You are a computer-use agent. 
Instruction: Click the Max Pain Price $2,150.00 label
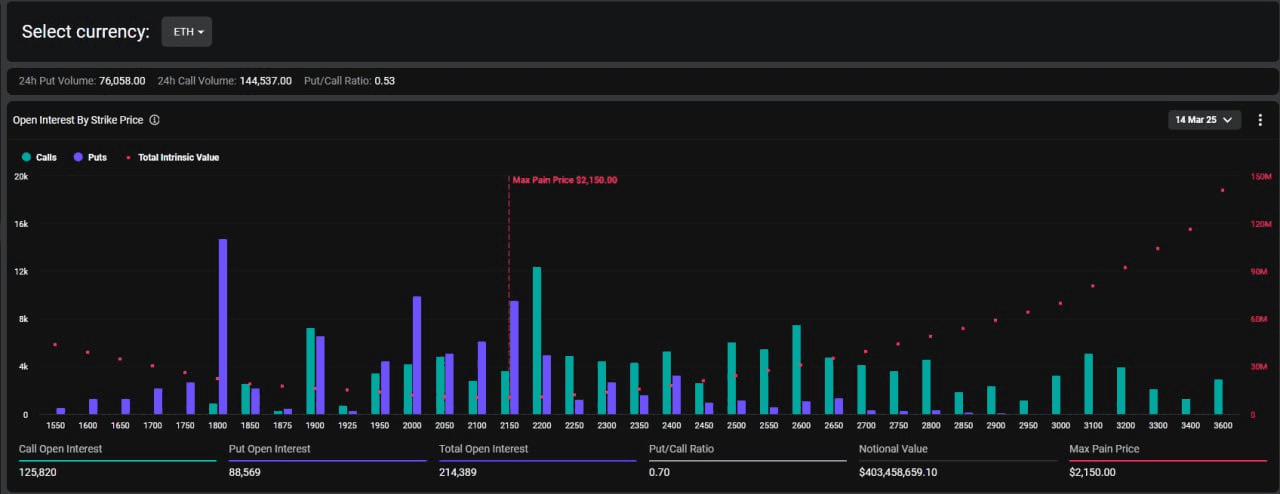coord(565,180)
